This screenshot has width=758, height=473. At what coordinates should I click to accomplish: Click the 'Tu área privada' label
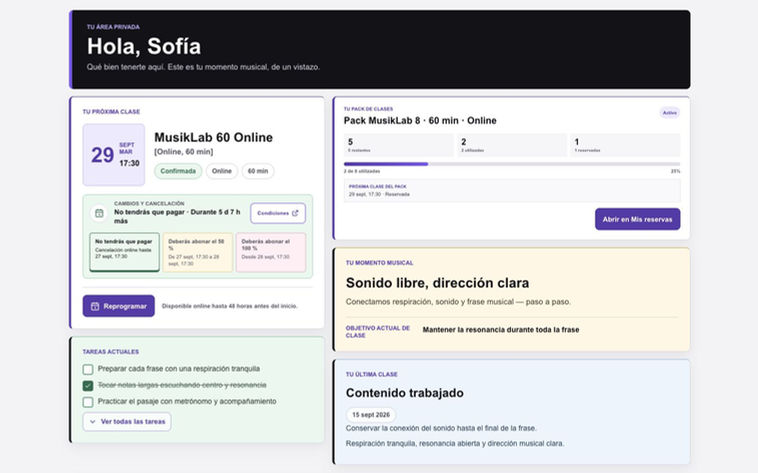(113, 27)
